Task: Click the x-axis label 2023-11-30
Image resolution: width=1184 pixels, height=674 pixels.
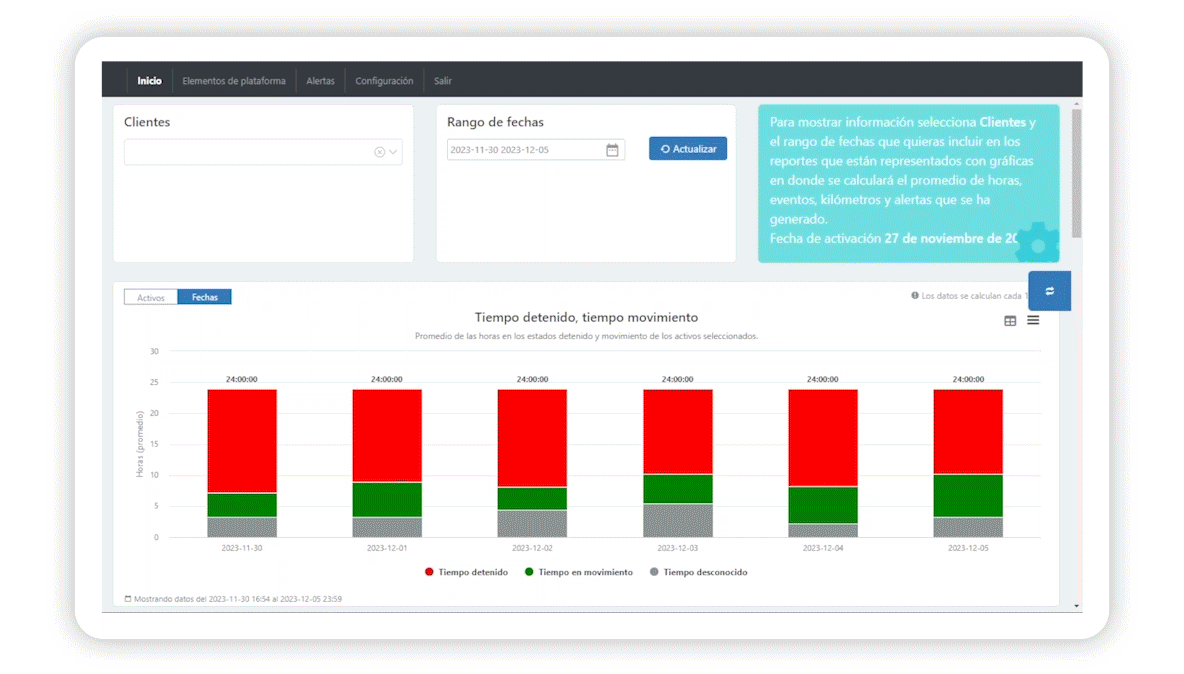Action: [x=242, y=548]
